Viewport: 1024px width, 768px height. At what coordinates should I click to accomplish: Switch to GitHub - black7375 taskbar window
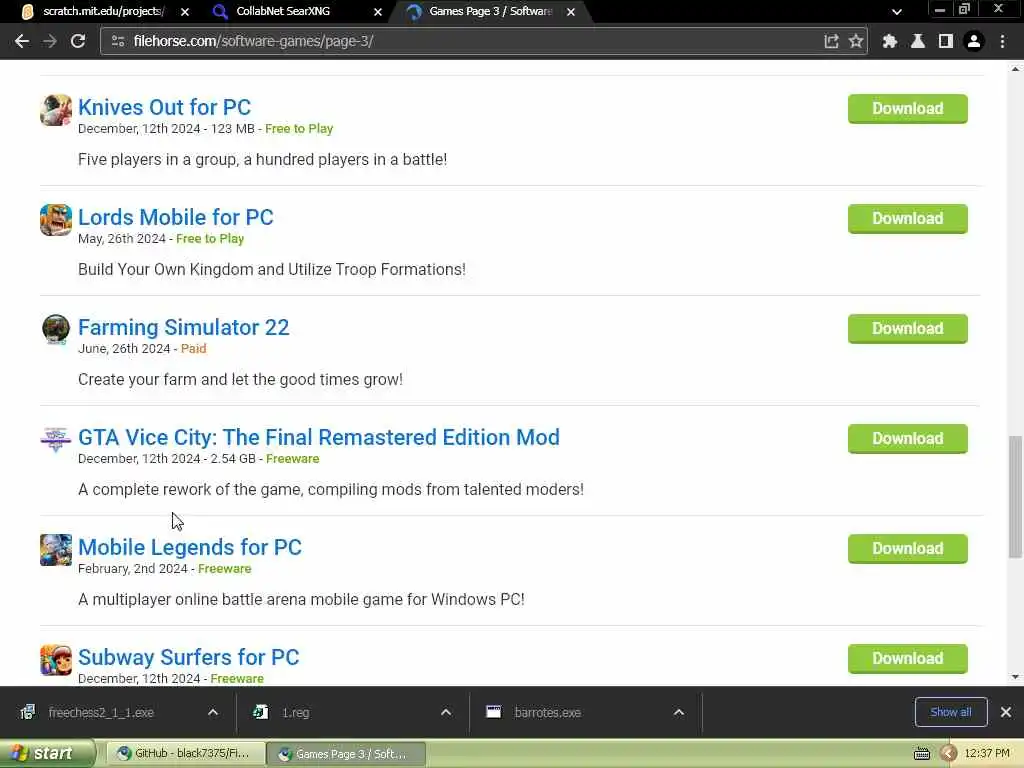(185, 754)
